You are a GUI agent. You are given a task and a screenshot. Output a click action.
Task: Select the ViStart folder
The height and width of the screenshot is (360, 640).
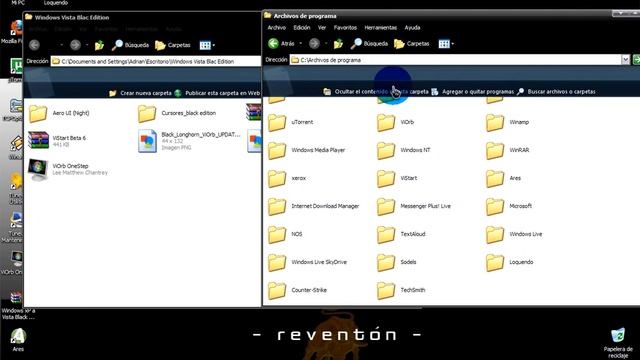[397, 178]
